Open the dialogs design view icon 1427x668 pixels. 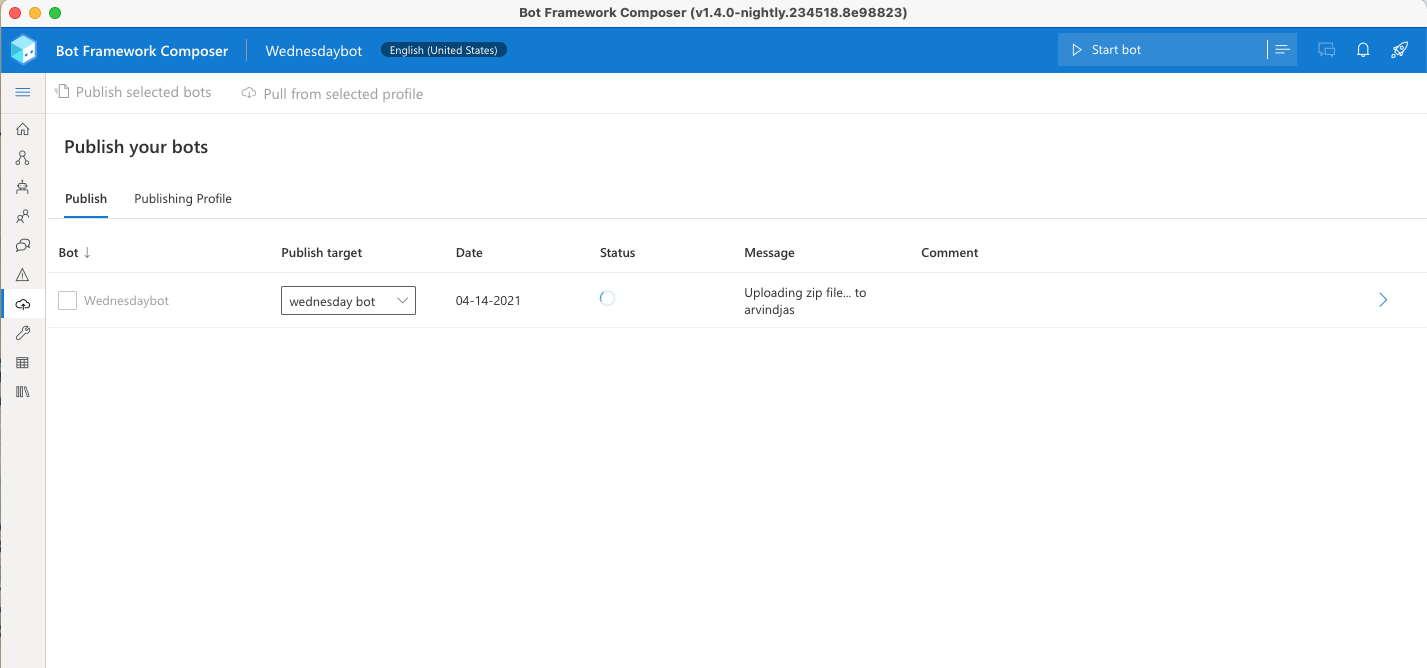pos(22,158)
